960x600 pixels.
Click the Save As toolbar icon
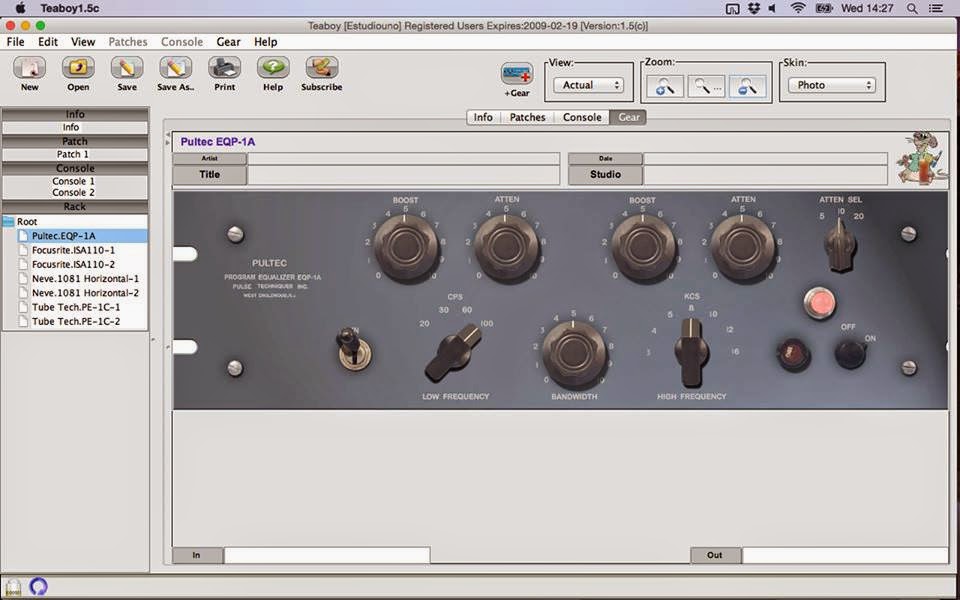tap(176, 67)
